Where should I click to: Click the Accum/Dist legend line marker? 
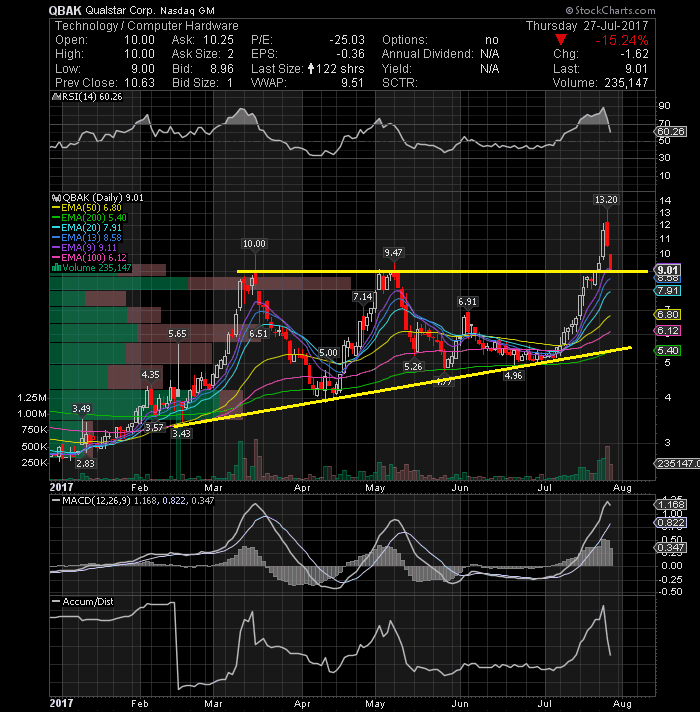pos(56,601)
